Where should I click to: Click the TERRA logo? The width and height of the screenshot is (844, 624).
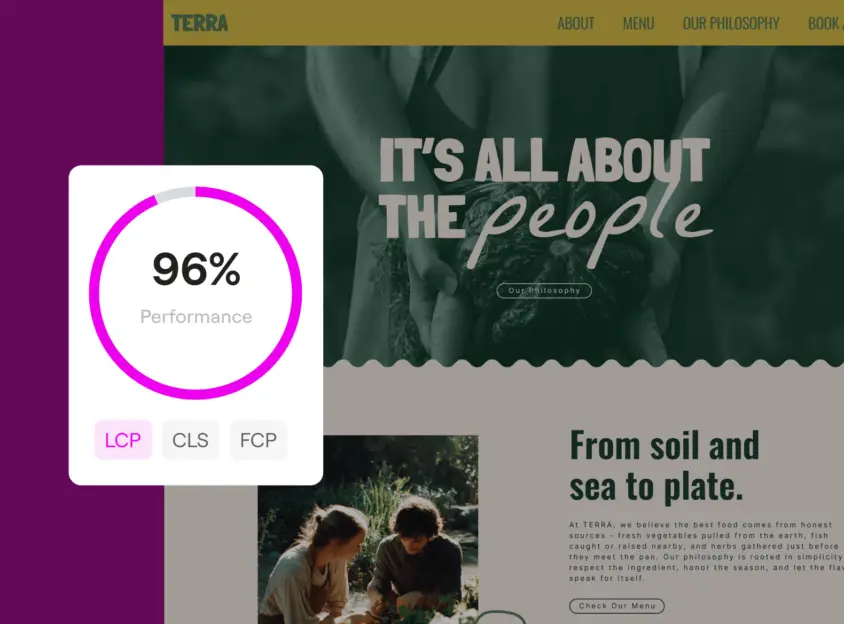point(199,22)
